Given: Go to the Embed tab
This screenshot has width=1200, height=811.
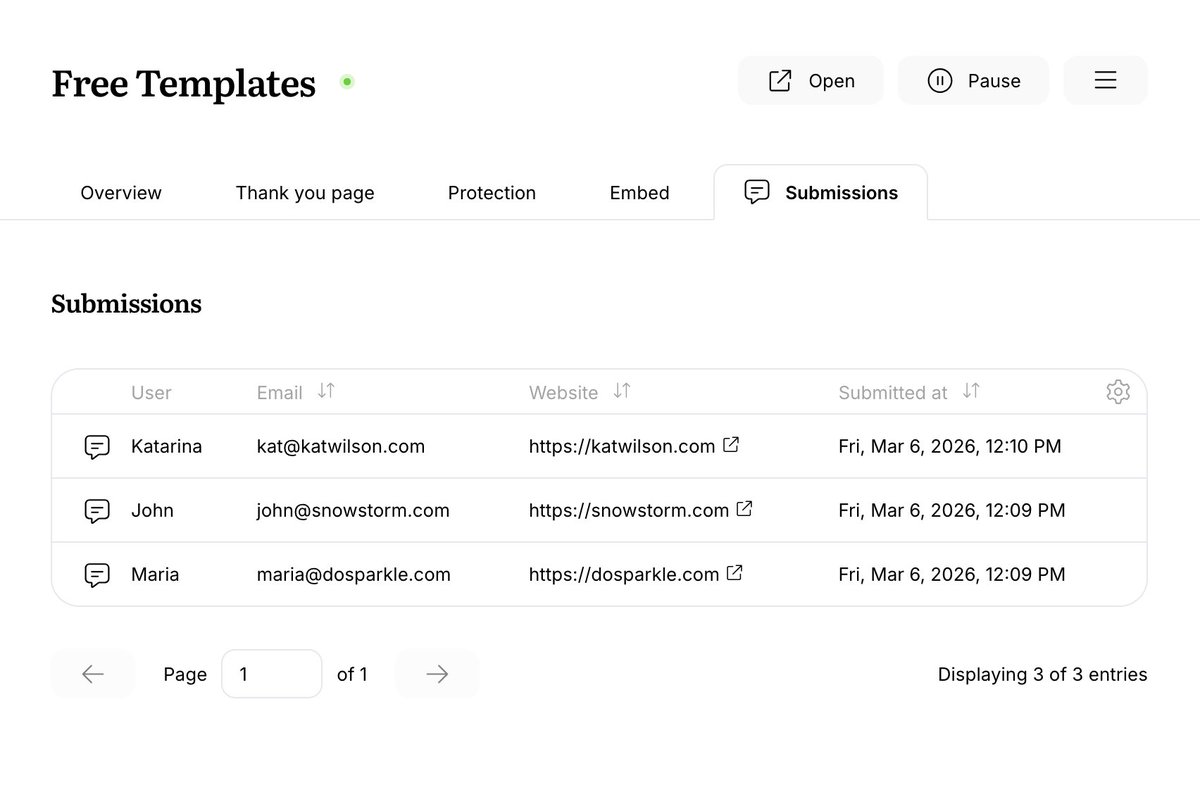Looking at the screenshot, I should [640, 193].
